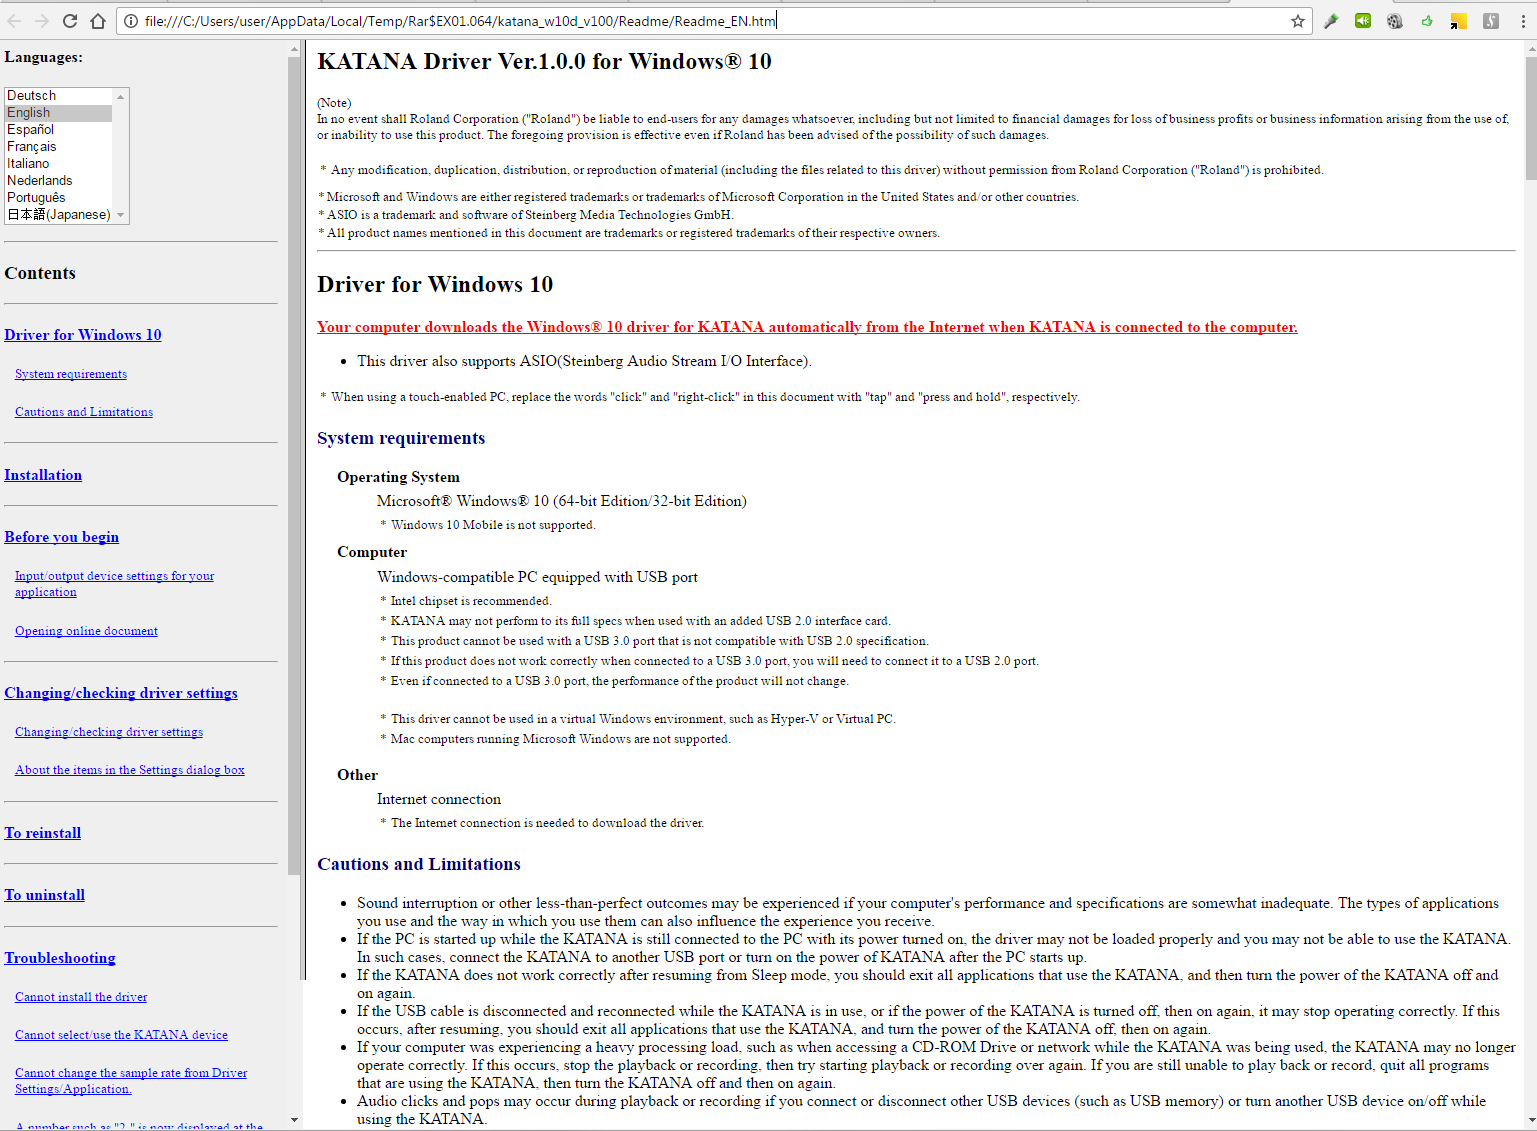Choose Nederlands from the language list
This screenshot has height=1131, width=1537.
[59, 180]
